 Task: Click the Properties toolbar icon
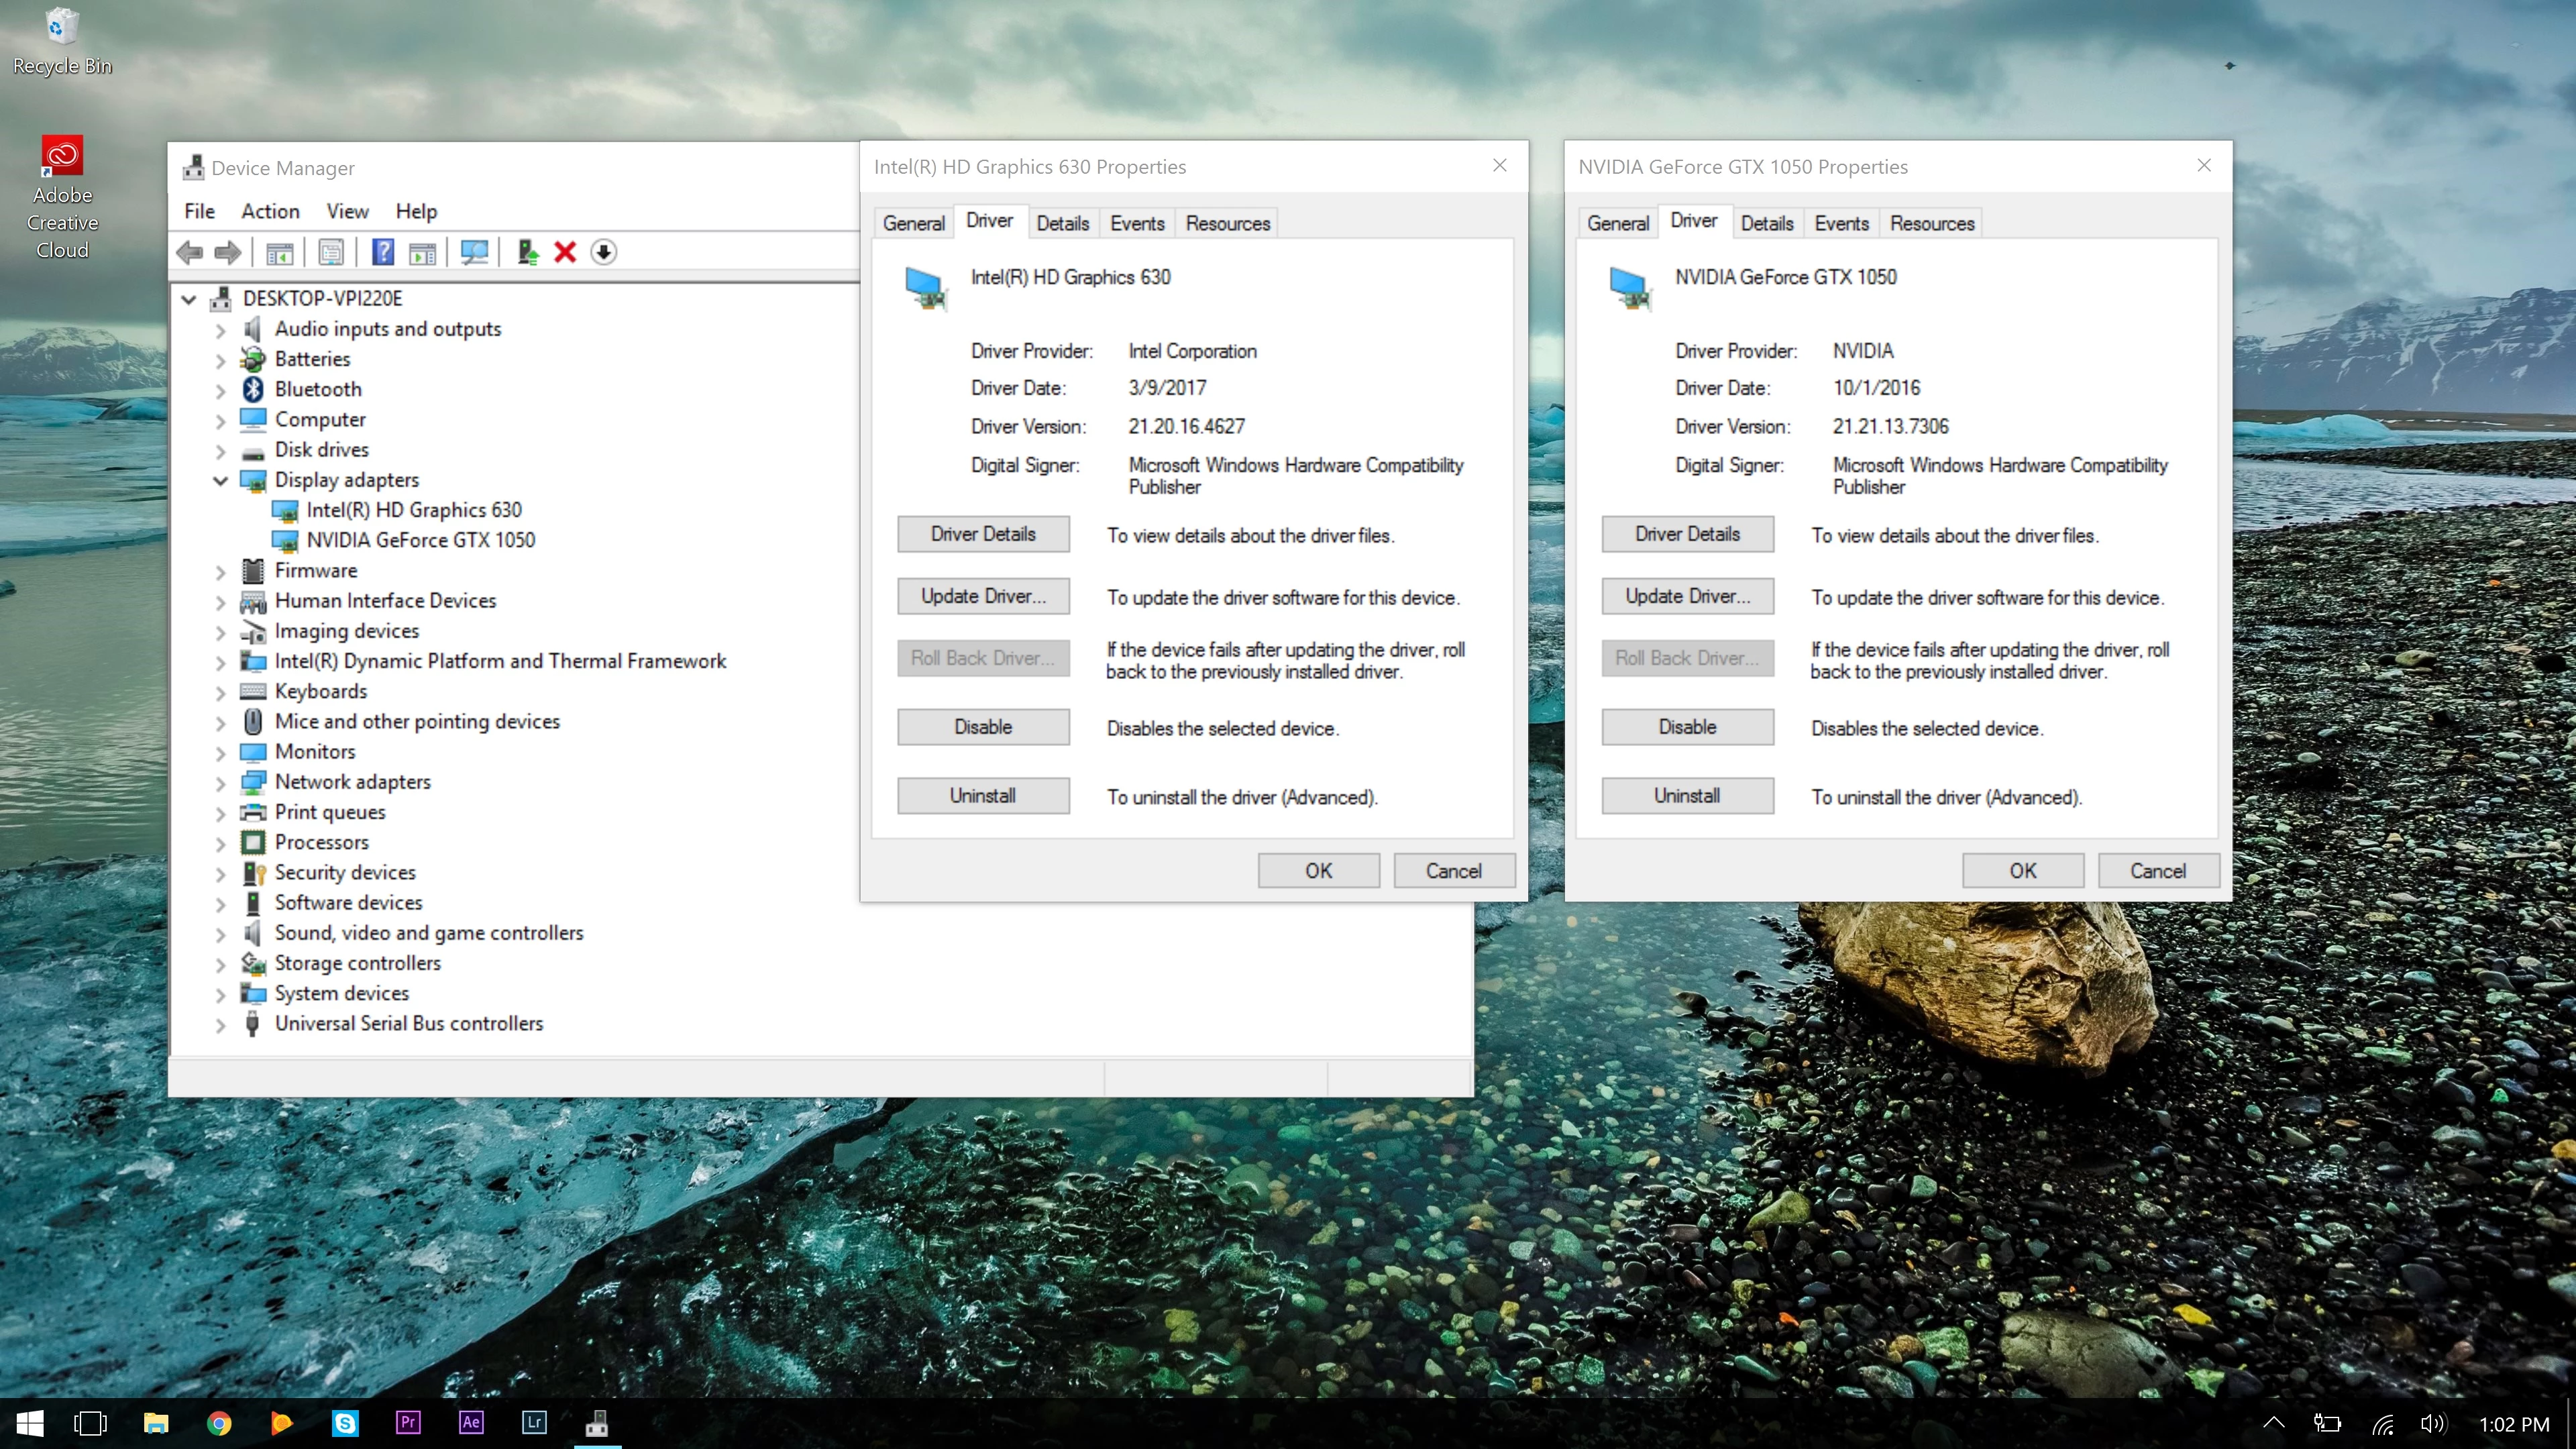(331, 252)
